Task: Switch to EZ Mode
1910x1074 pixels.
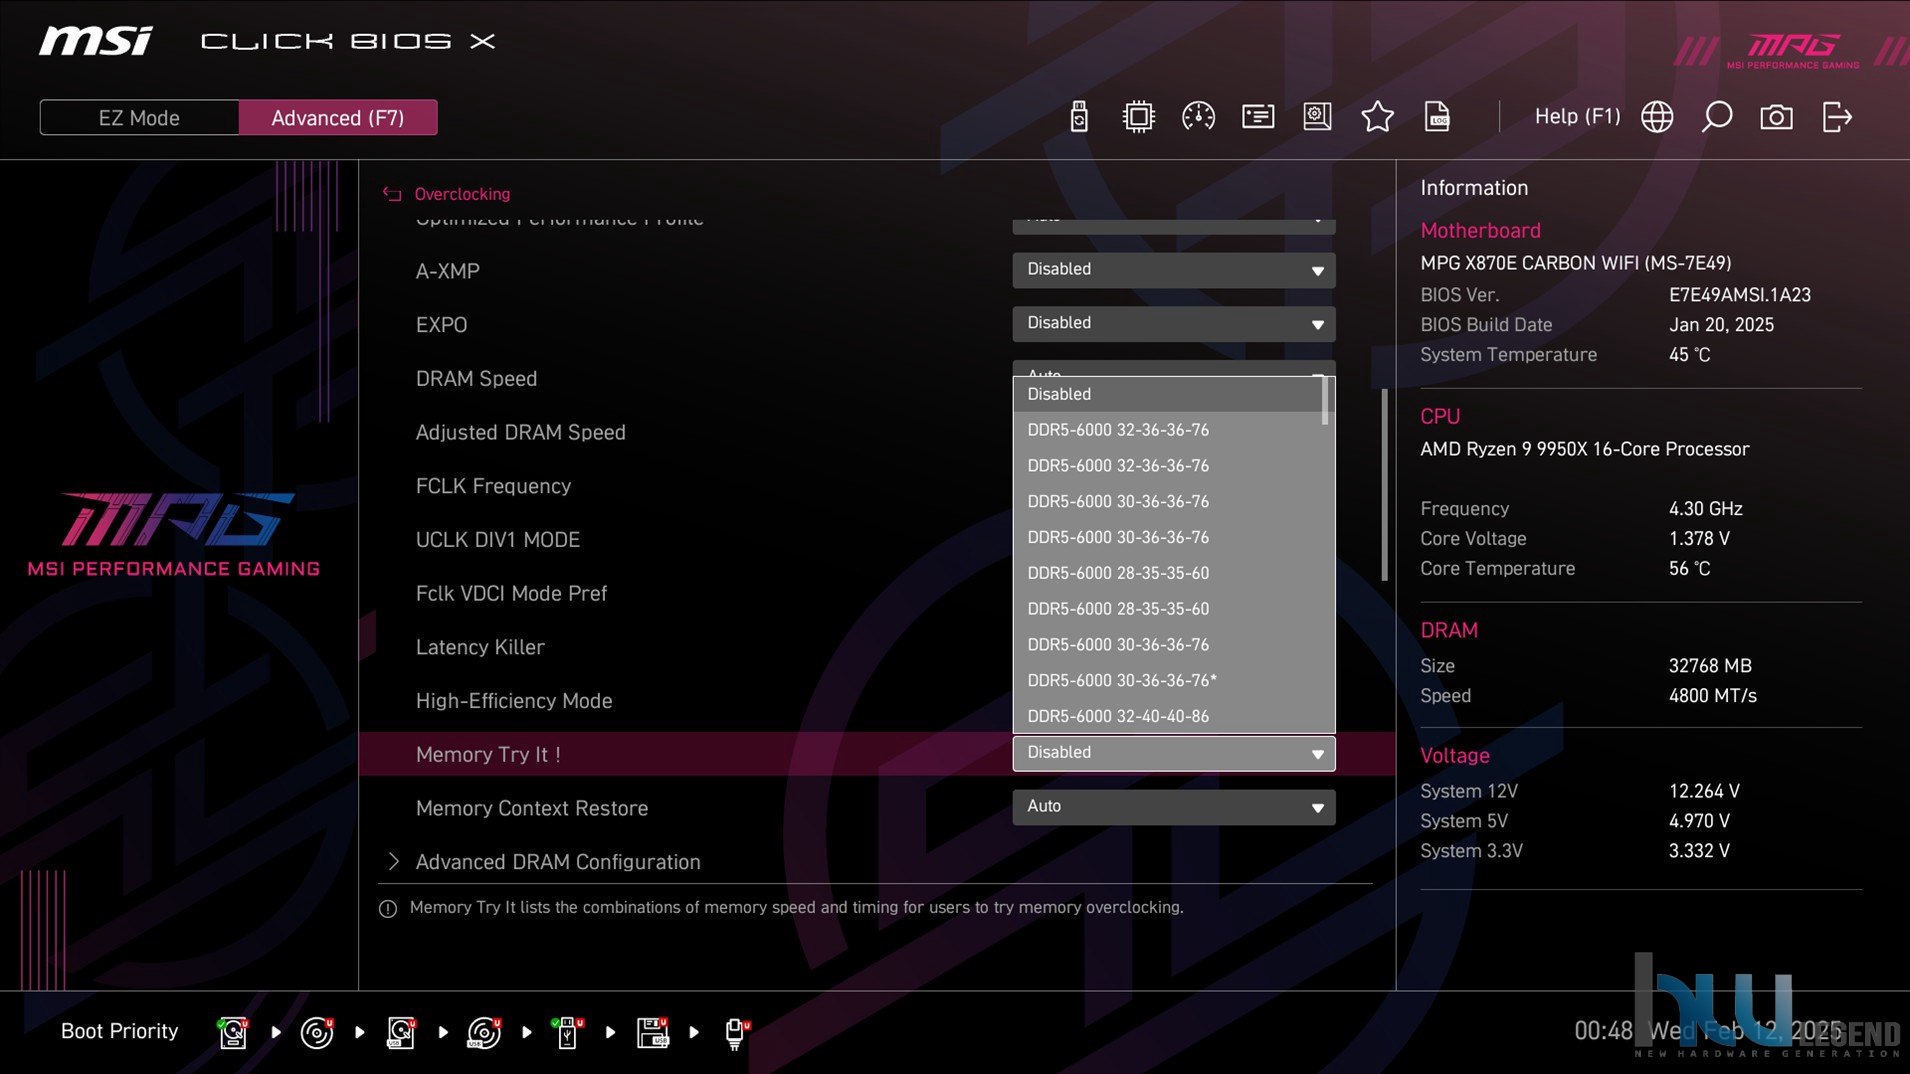Action: point(139,117)
